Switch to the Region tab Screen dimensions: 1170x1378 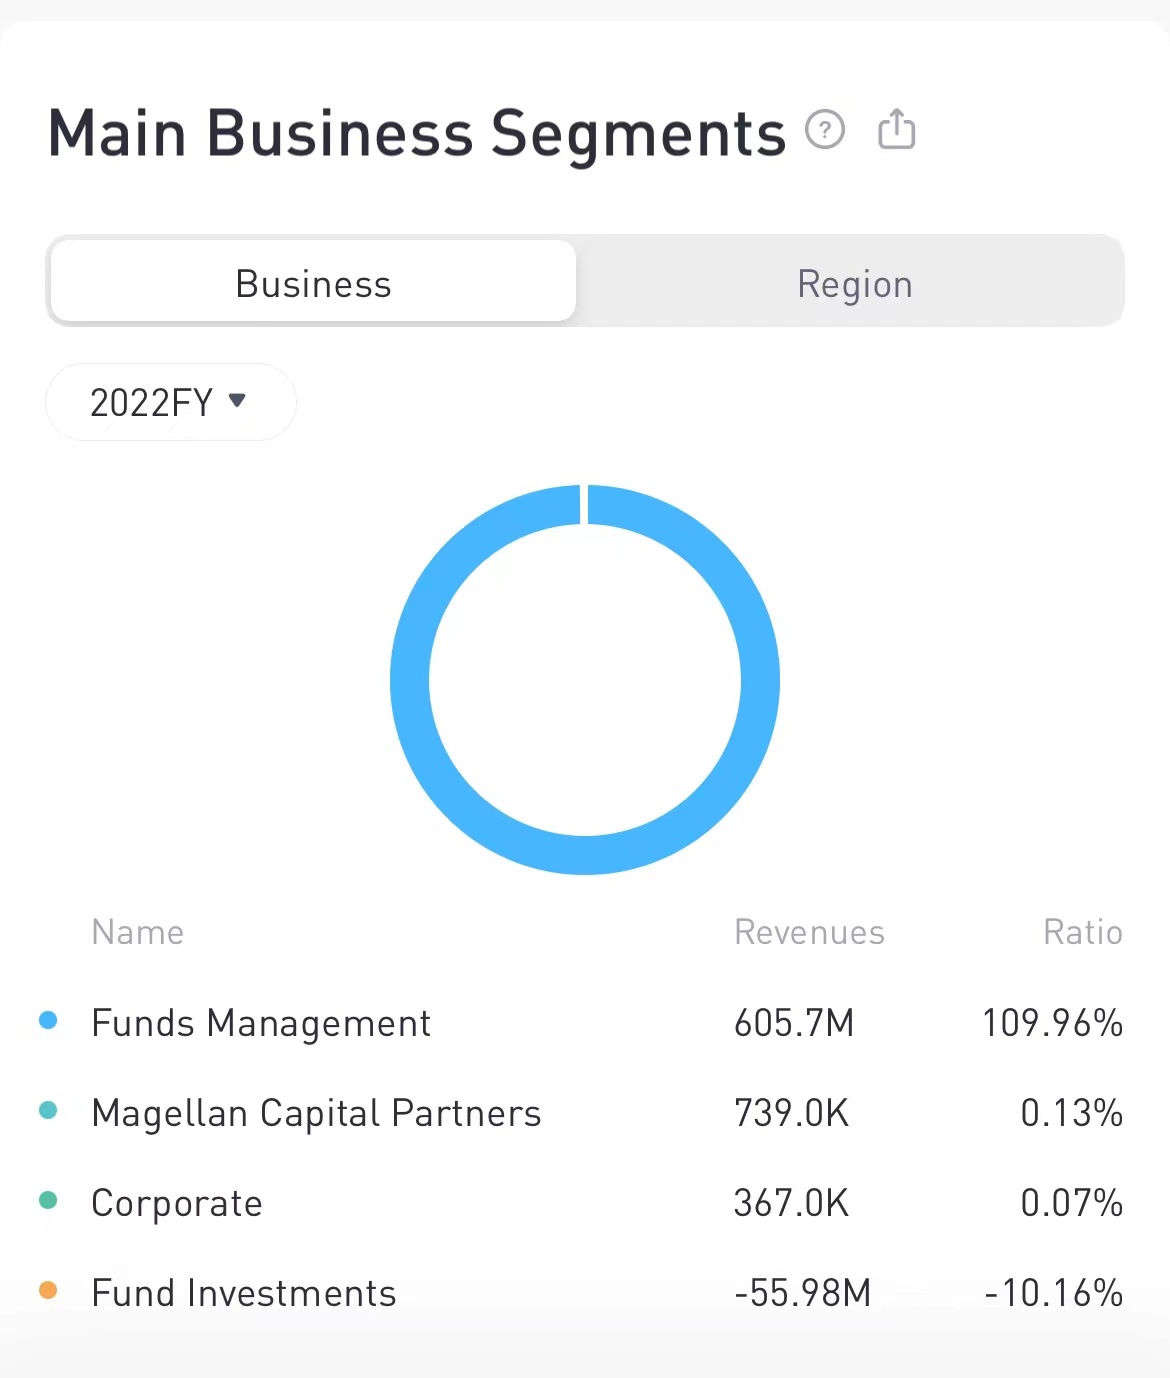tap(854, 284)
